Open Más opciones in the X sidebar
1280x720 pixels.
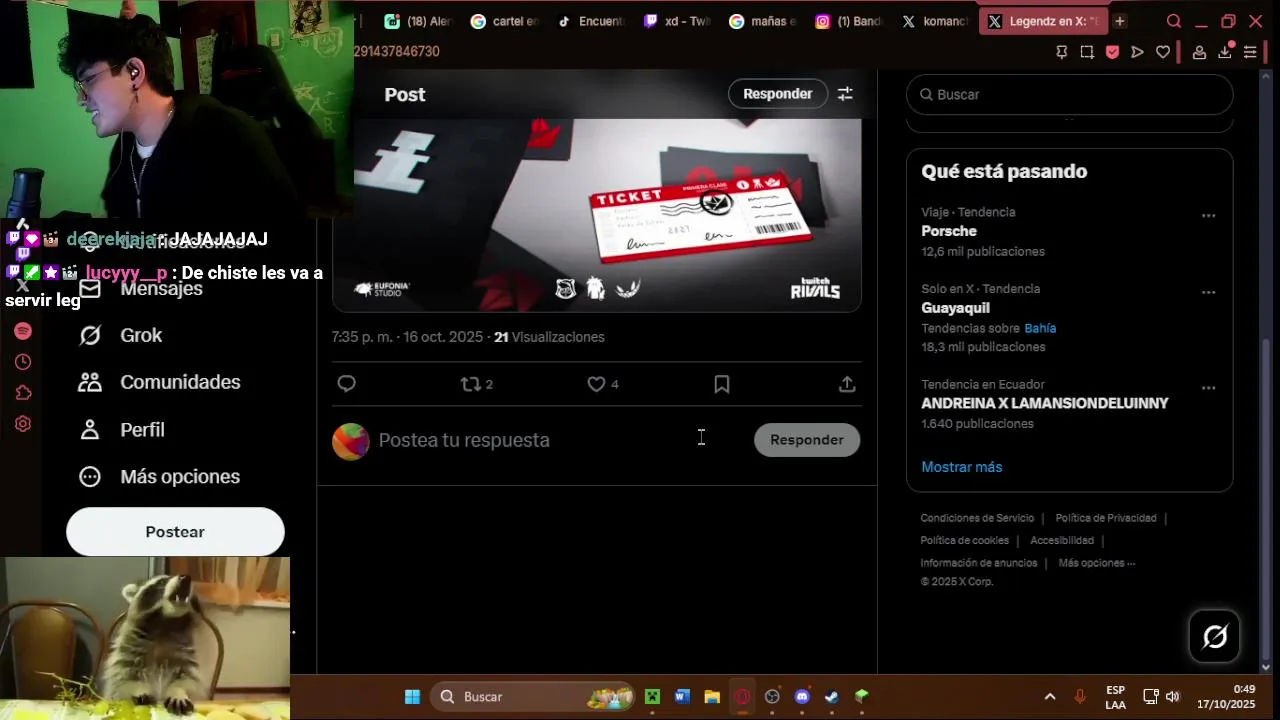click(160, 477)
